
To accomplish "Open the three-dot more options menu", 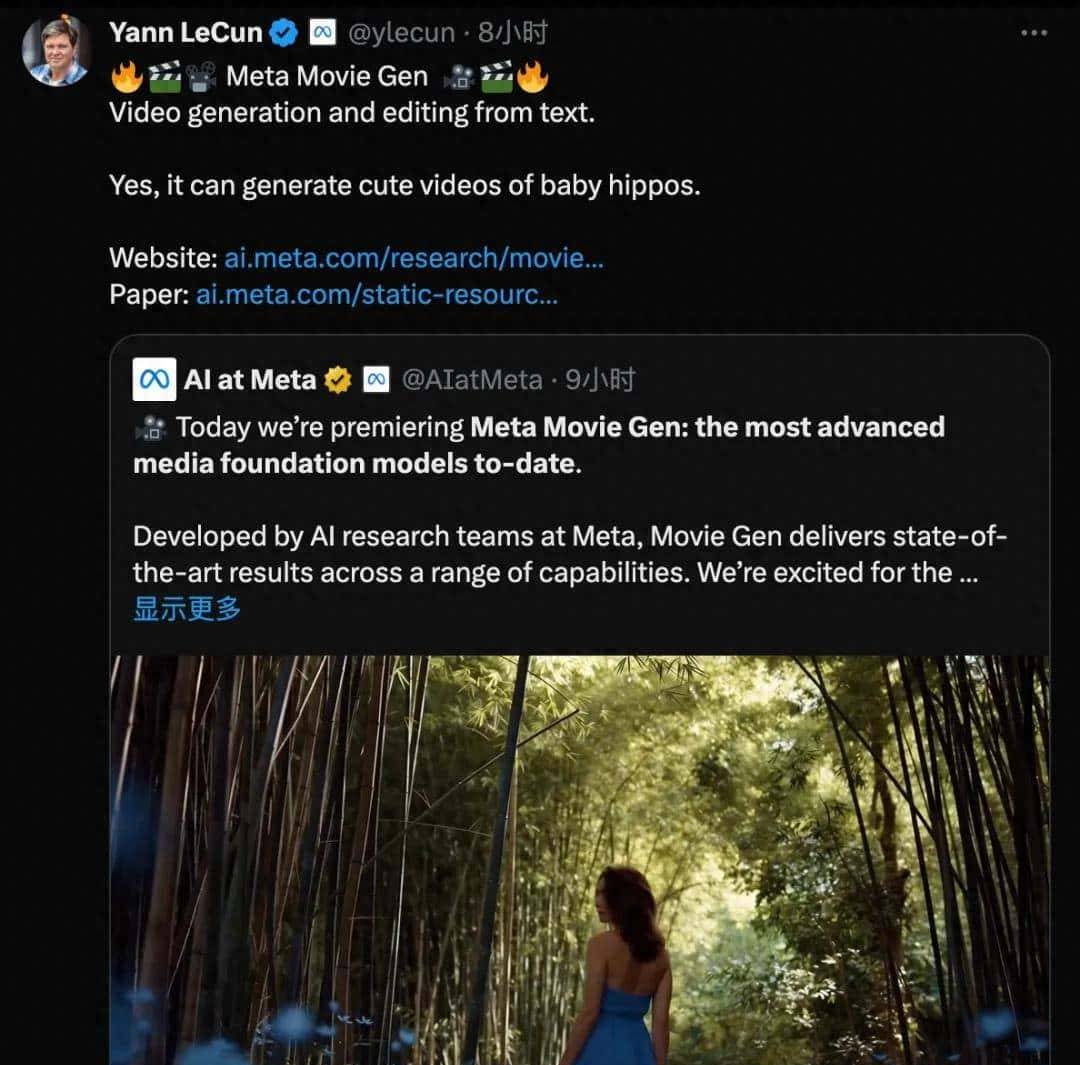I will pos(1033,33).
